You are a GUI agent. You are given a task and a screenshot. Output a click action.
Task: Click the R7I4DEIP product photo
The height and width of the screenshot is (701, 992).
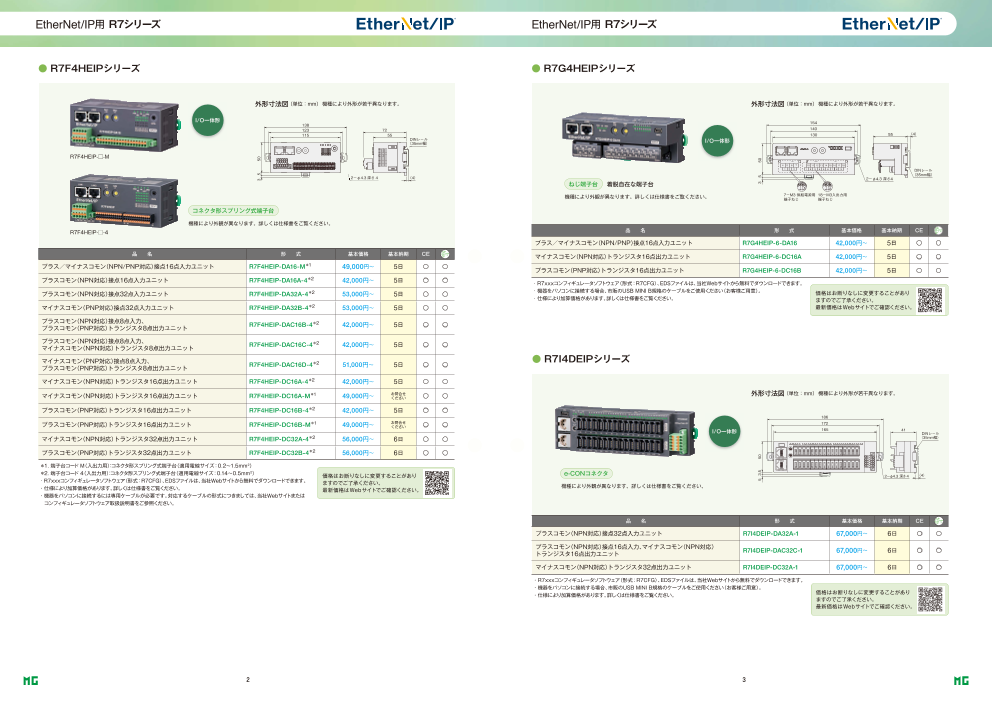(625, 432)
